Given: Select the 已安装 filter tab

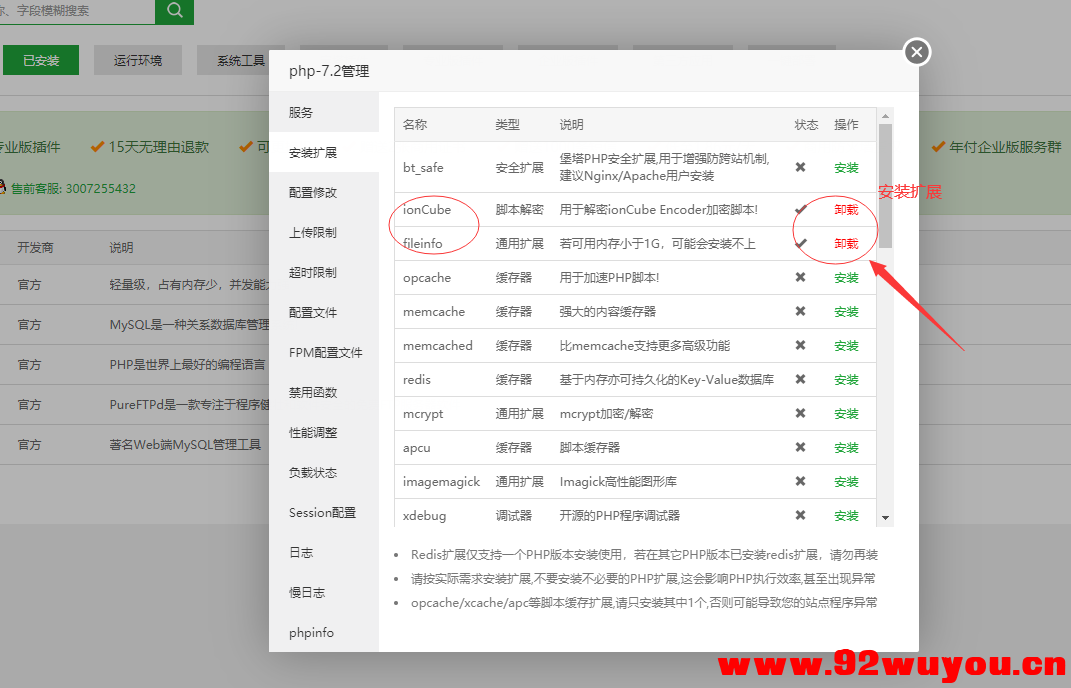Looking at the screenshot, I should click(40, 60).
